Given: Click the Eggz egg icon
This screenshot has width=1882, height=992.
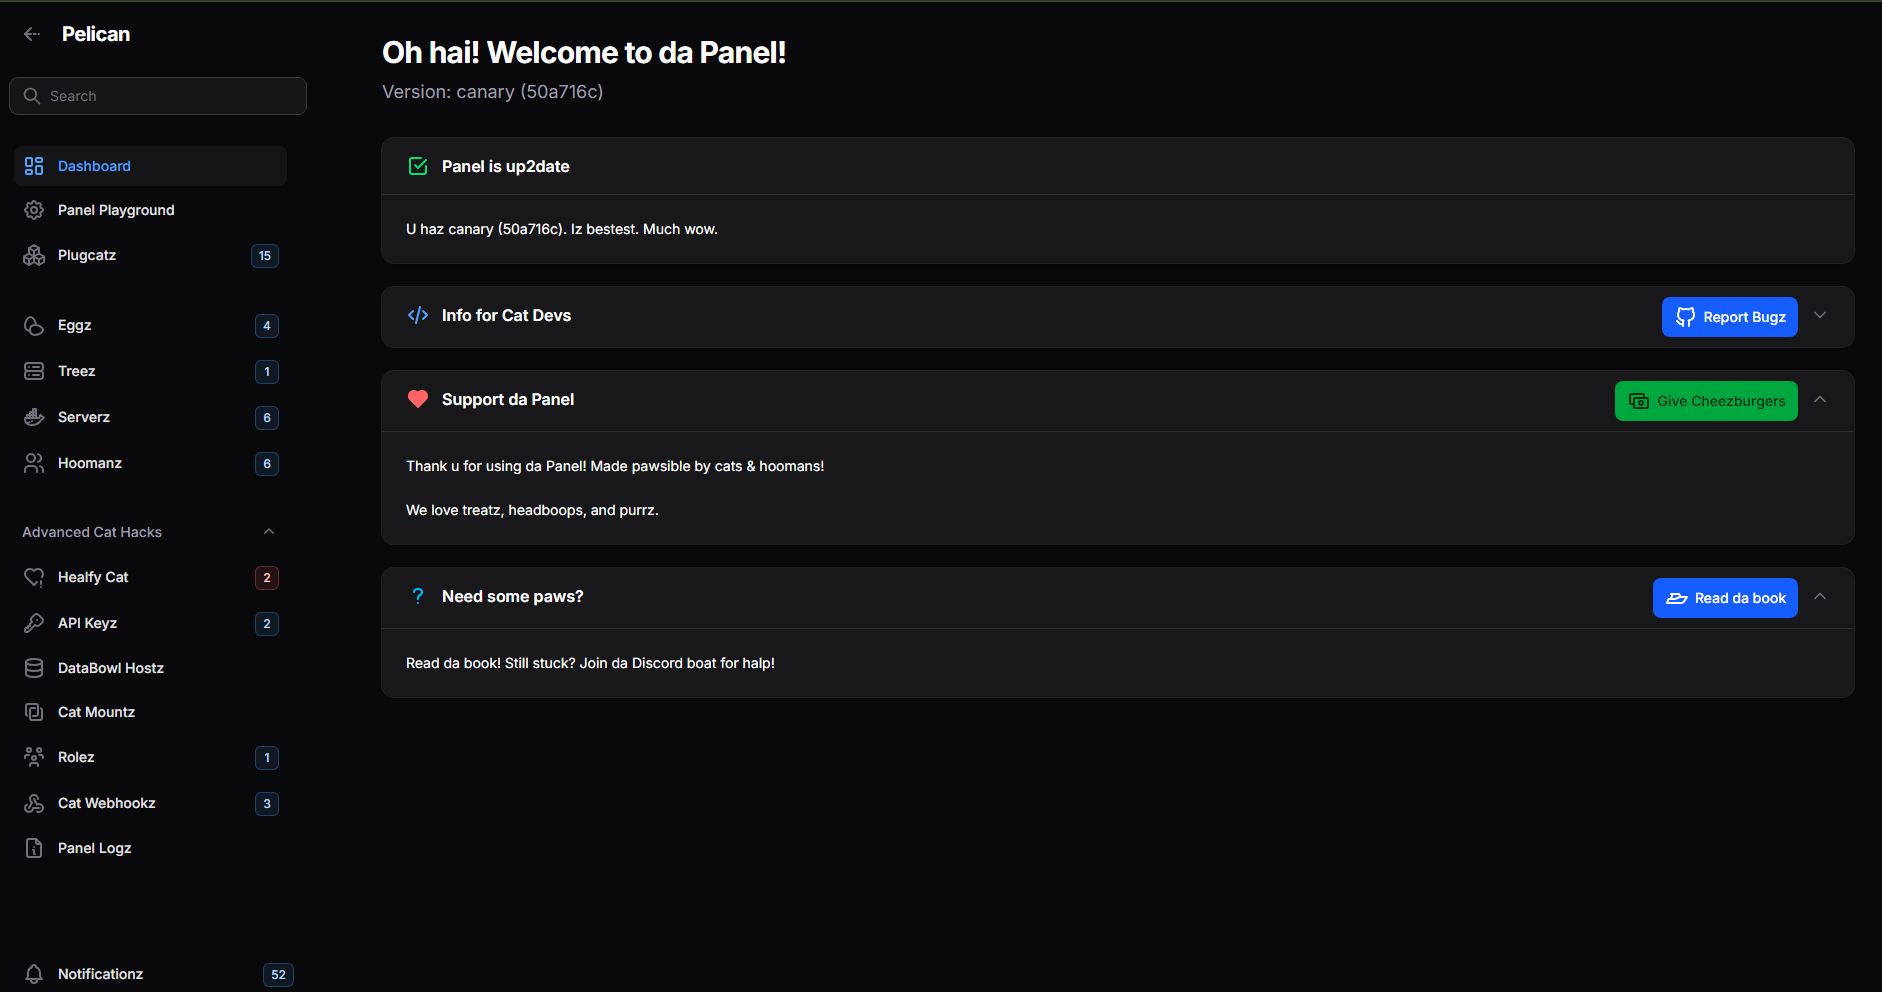Looking at the screenshot, I should [34, 325].
